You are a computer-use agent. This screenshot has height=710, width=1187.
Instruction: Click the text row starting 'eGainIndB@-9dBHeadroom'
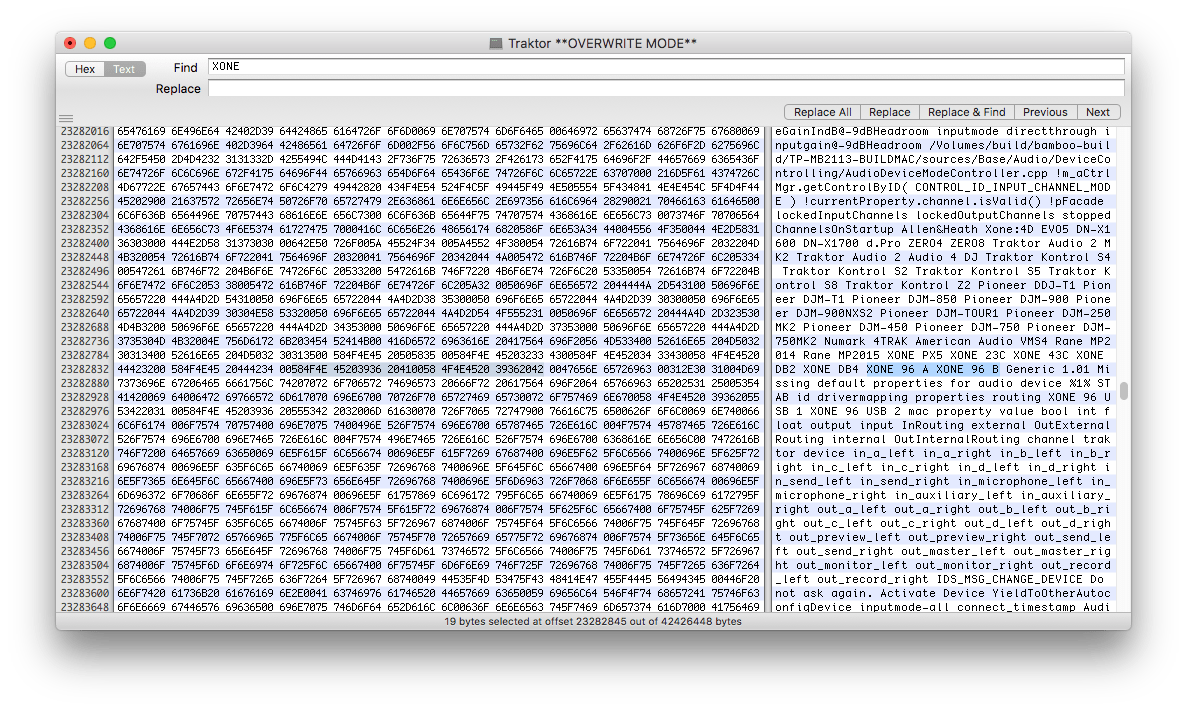[x=942, y=132]
